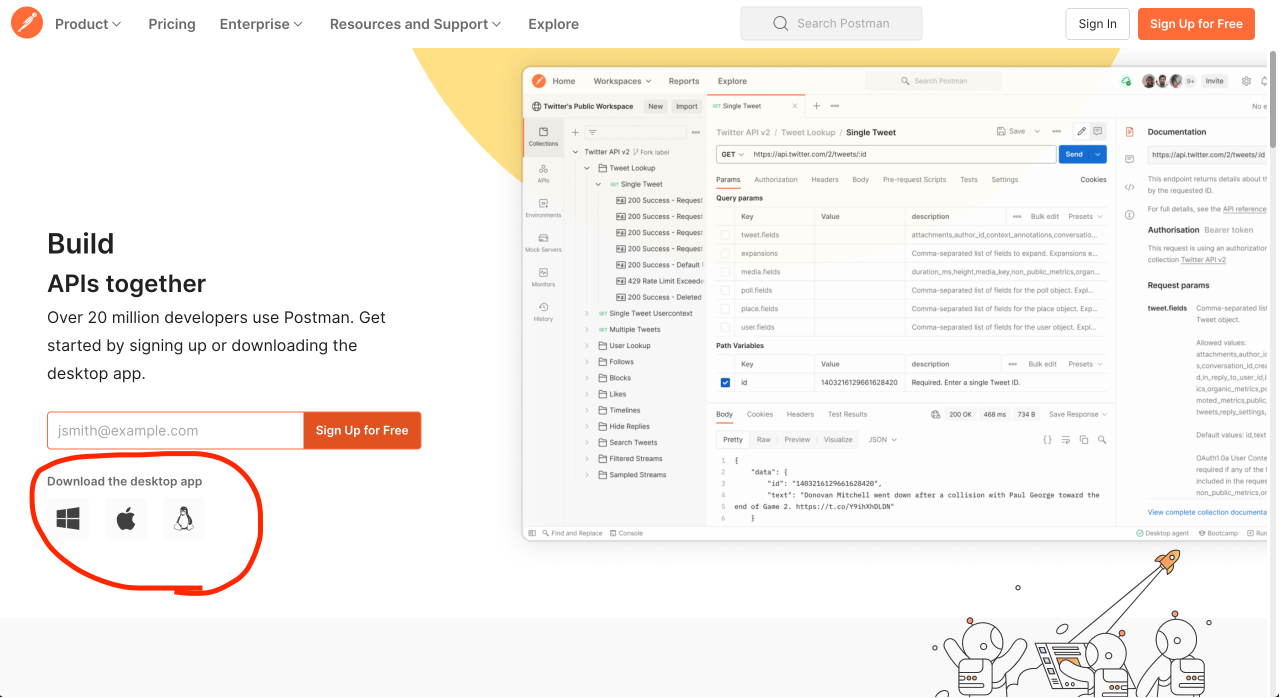Open the GET method dropdown
Image resolution: width=1282 pixels, height=698 pixels.
click(x=733, y=154)
